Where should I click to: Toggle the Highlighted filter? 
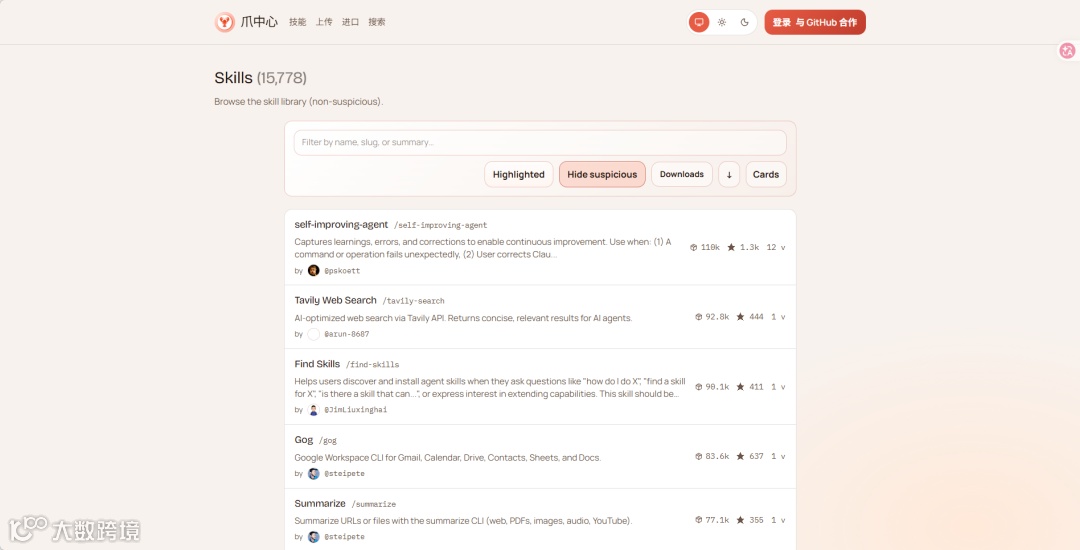[x=519, y=174]
